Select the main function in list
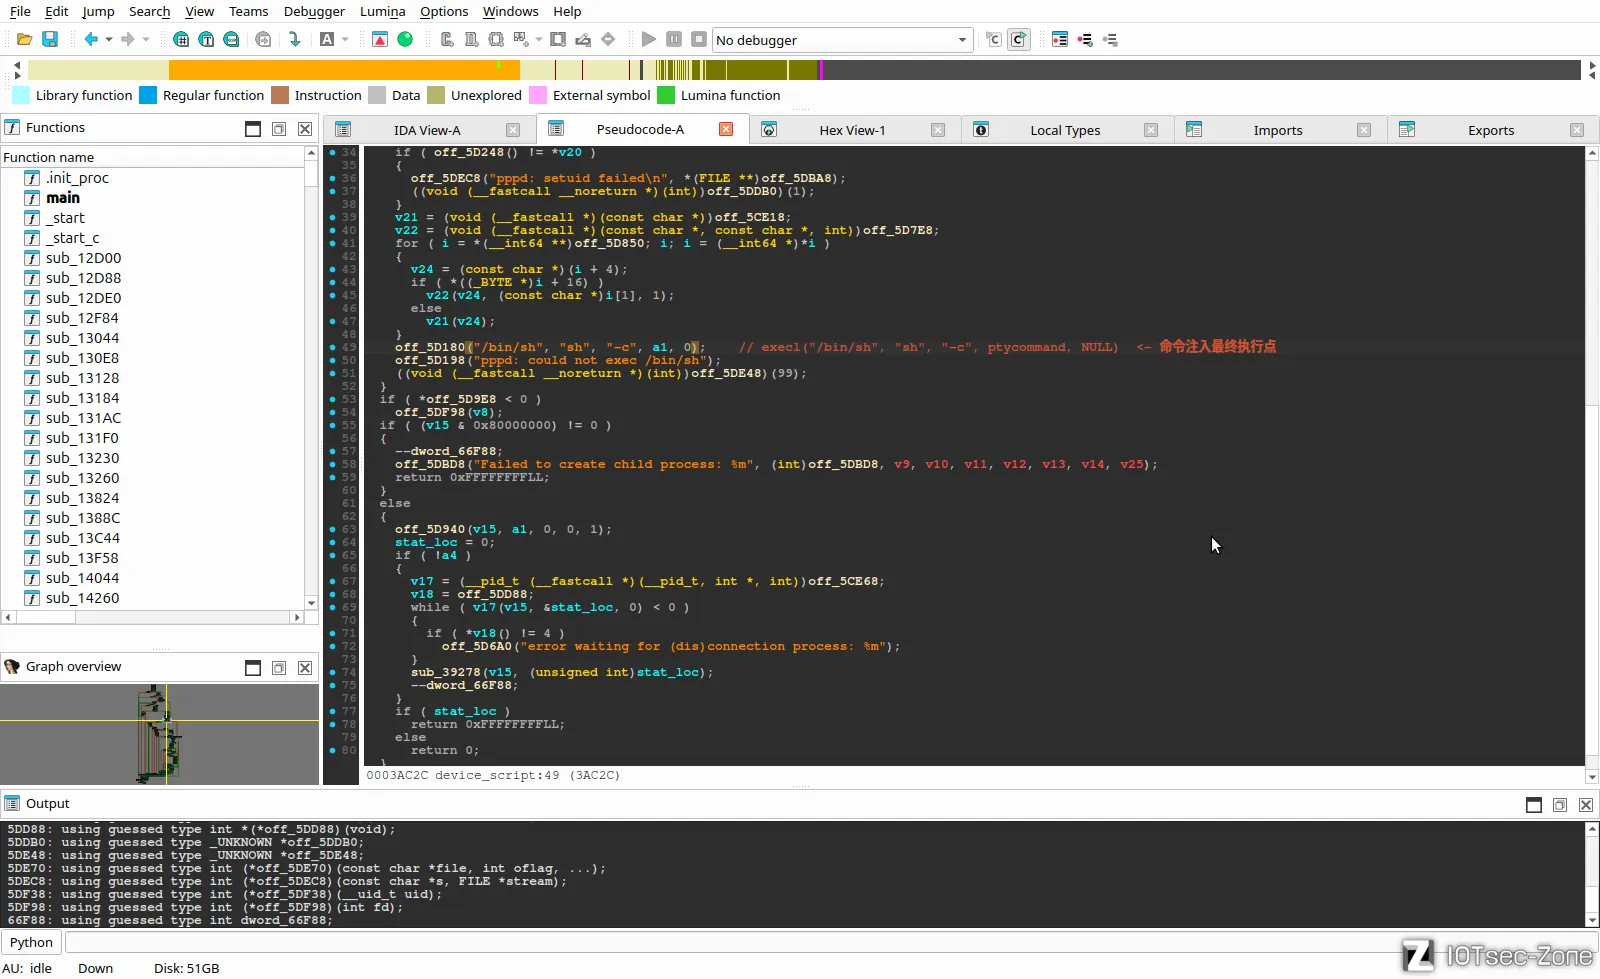This screenshot has width=1600, height=979. click(63, 198)
